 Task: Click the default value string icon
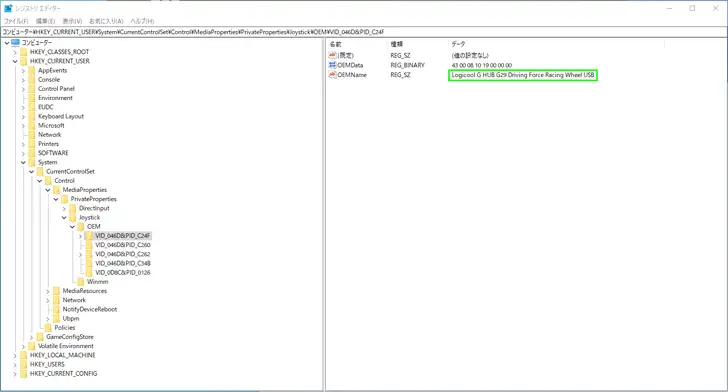tap(332, 55)
